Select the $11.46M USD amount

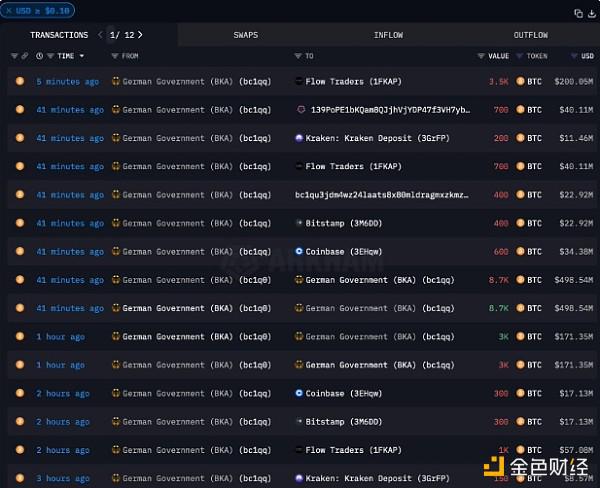point(576,138)
